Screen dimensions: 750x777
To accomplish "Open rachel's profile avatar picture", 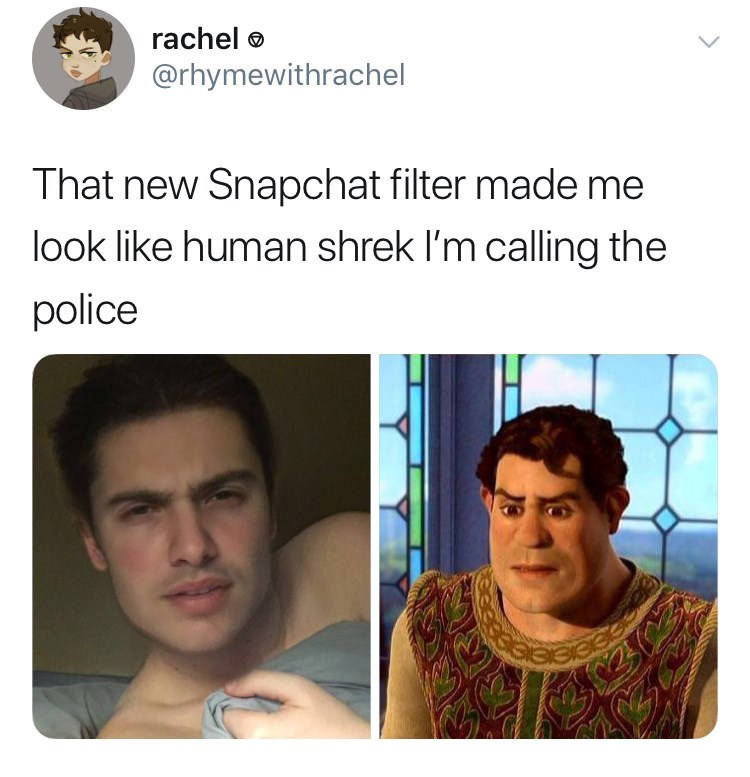I will [x=83, y=58].
